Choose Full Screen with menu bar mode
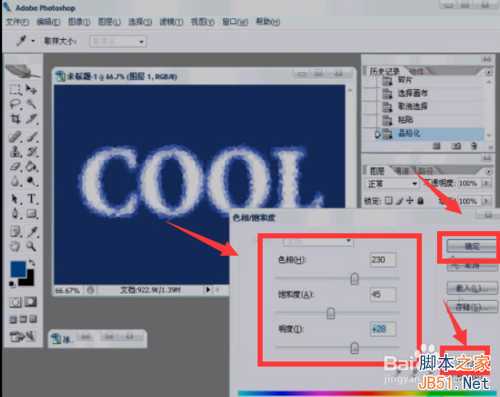The height and width of the screenshot is (397, 500). [23, 319]
